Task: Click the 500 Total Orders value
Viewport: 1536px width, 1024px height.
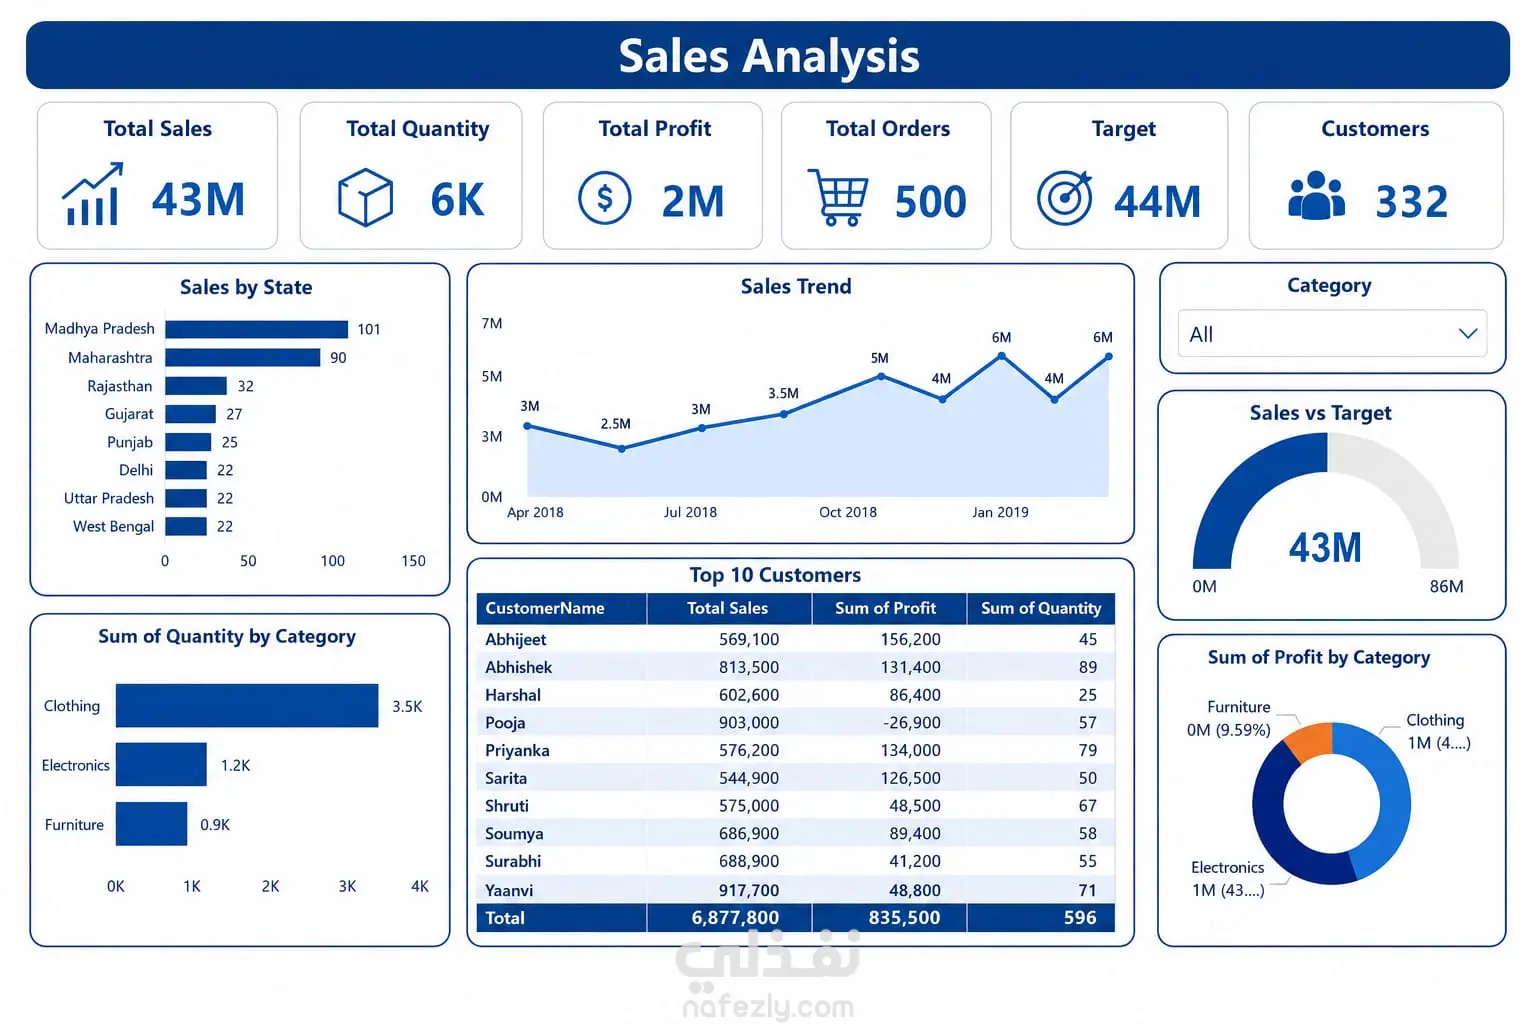Action: pos(930,201)
